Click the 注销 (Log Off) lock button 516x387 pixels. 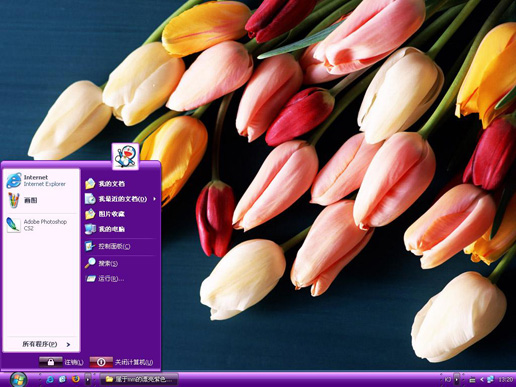coord(51,362)
